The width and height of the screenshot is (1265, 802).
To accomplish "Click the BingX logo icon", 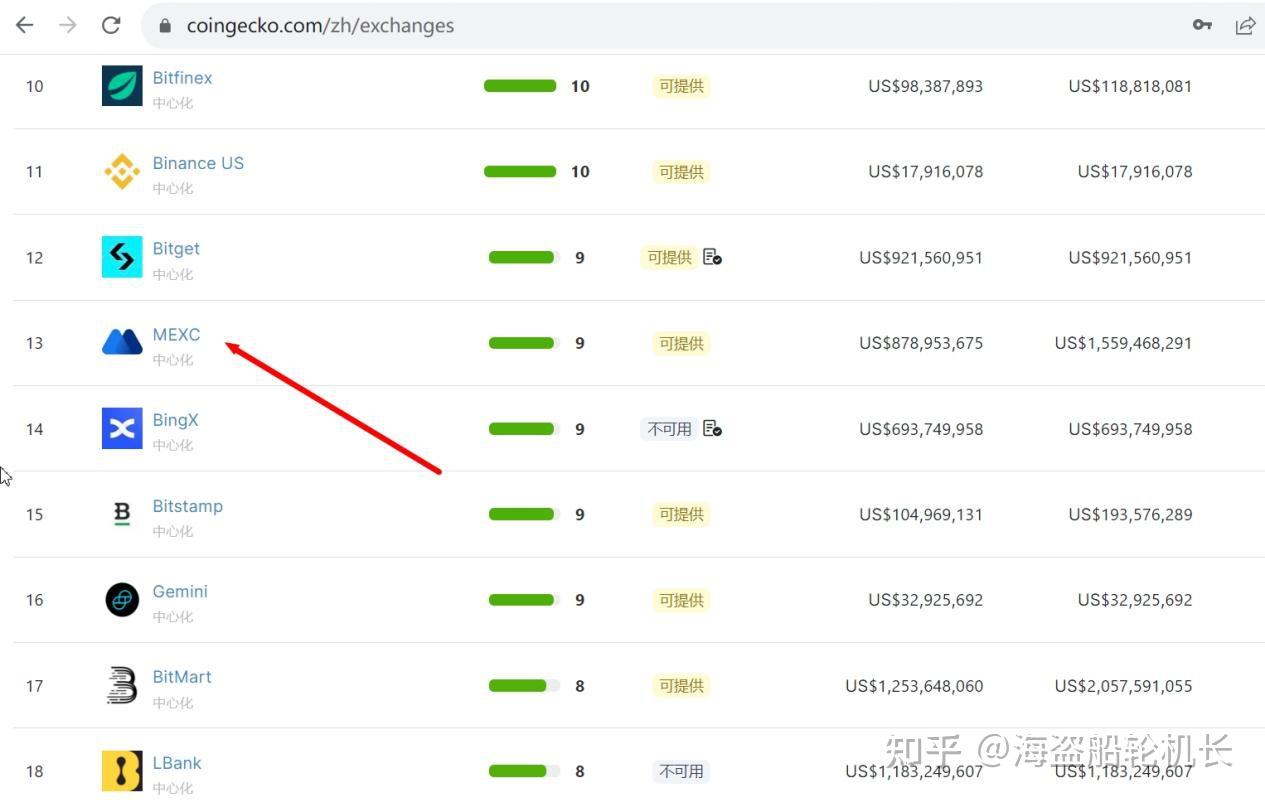I will coord(122,429).
